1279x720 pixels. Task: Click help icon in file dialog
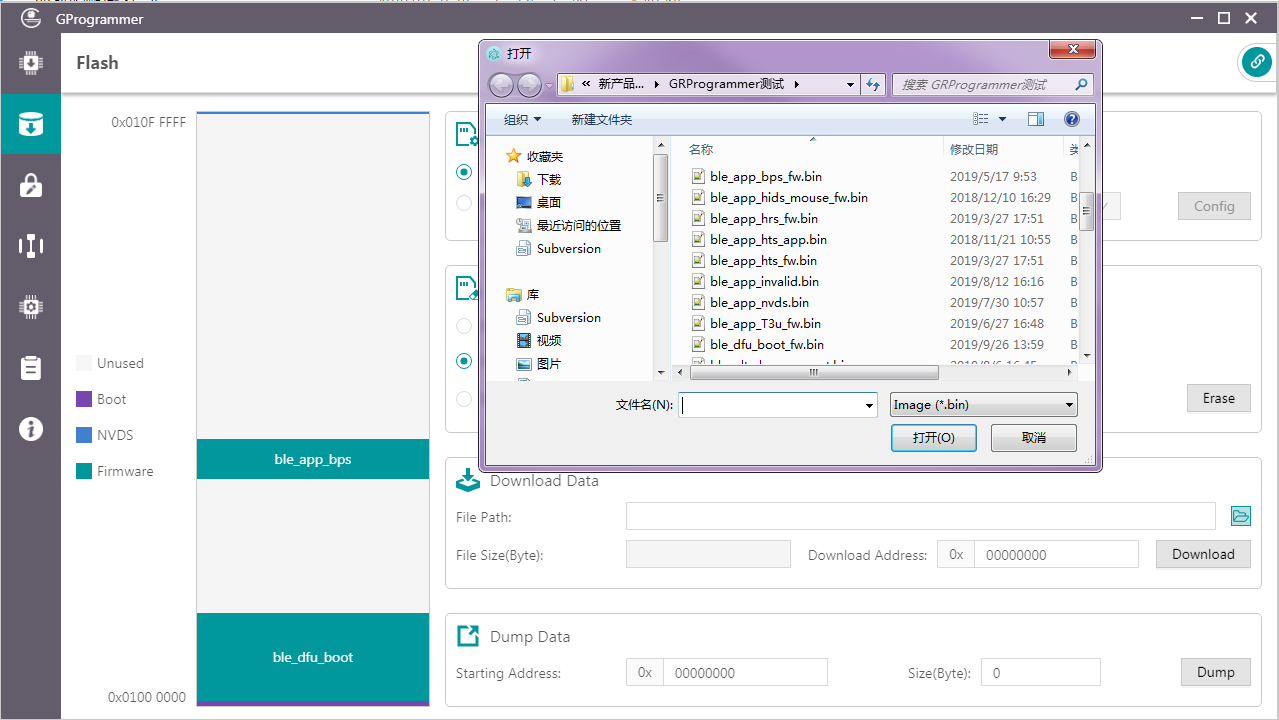coord(1071,119)
